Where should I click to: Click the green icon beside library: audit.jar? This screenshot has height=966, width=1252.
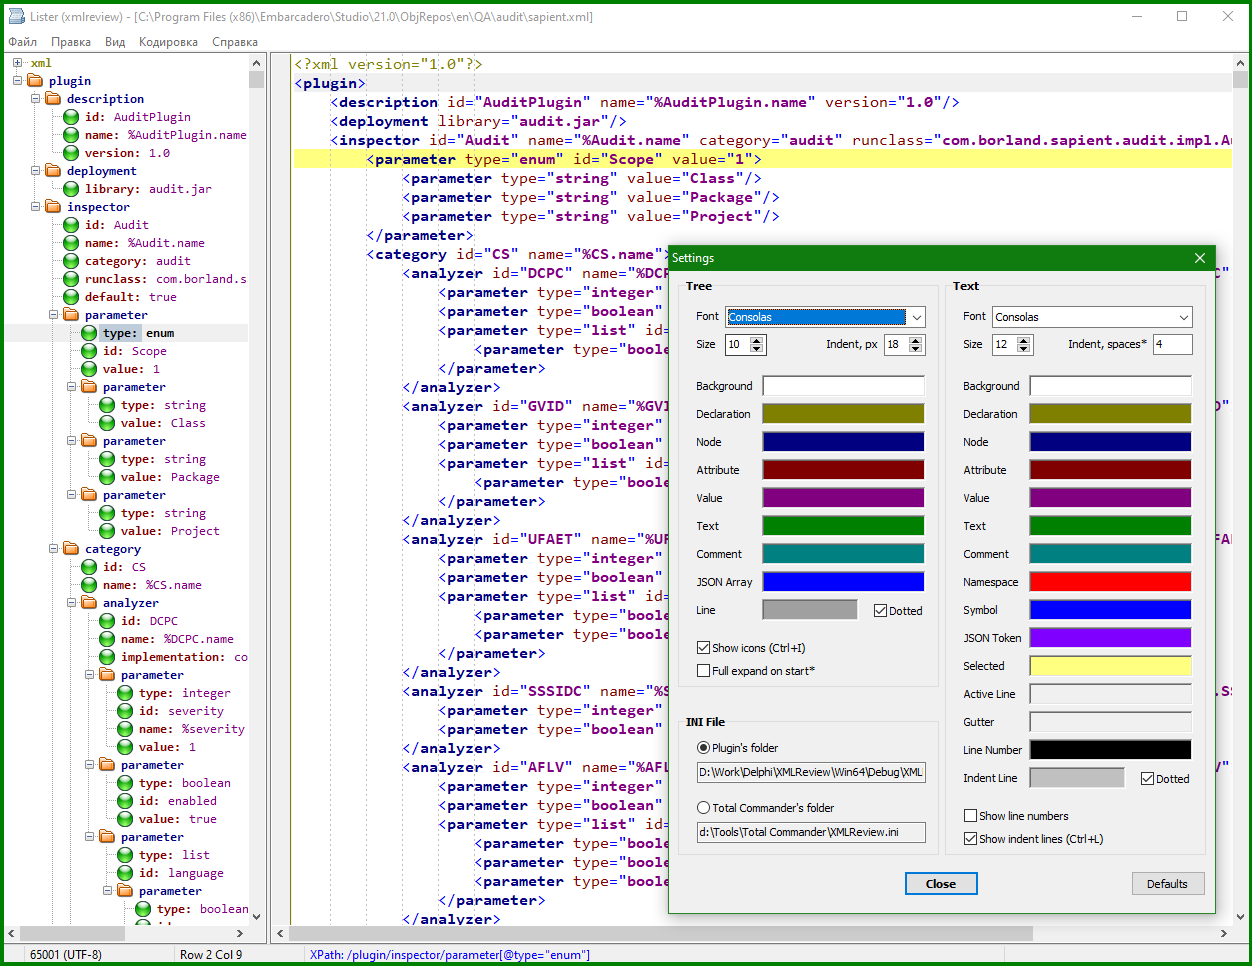[71, 189]
